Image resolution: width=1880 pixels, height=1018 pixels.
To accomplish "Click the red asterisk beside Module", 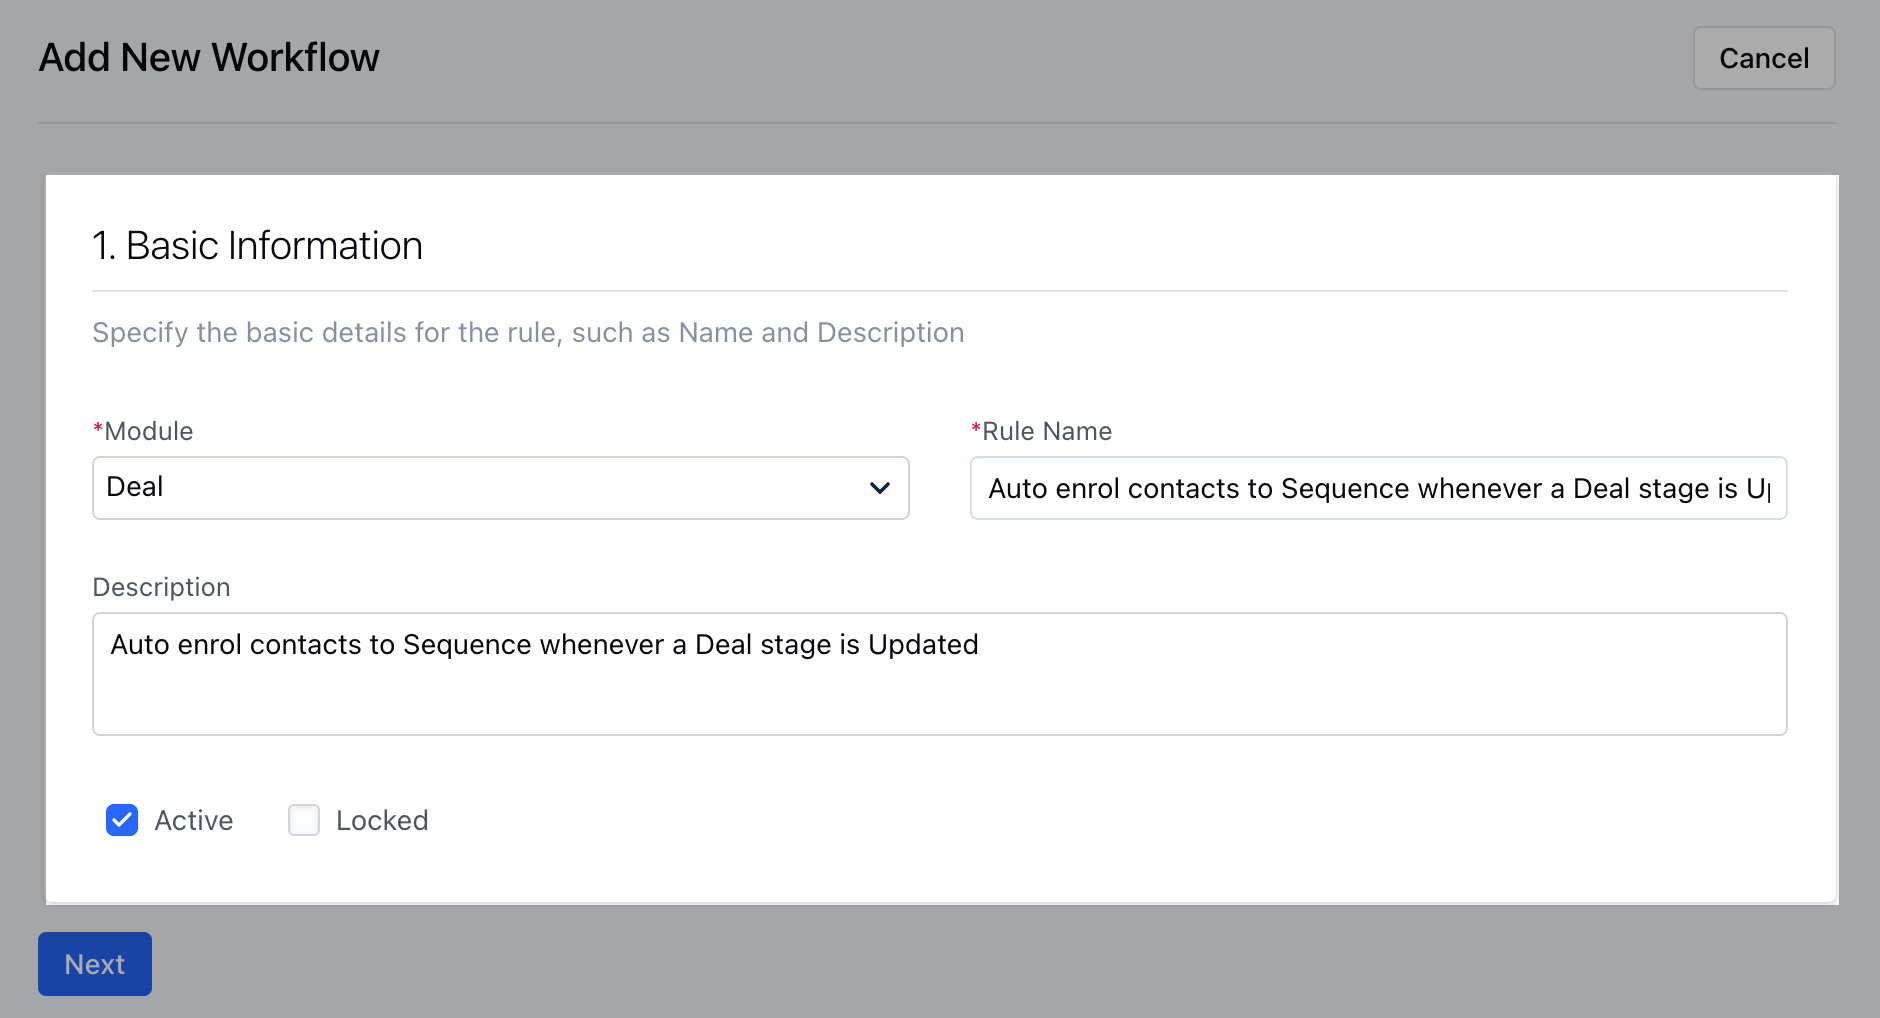I will point(98,430).
